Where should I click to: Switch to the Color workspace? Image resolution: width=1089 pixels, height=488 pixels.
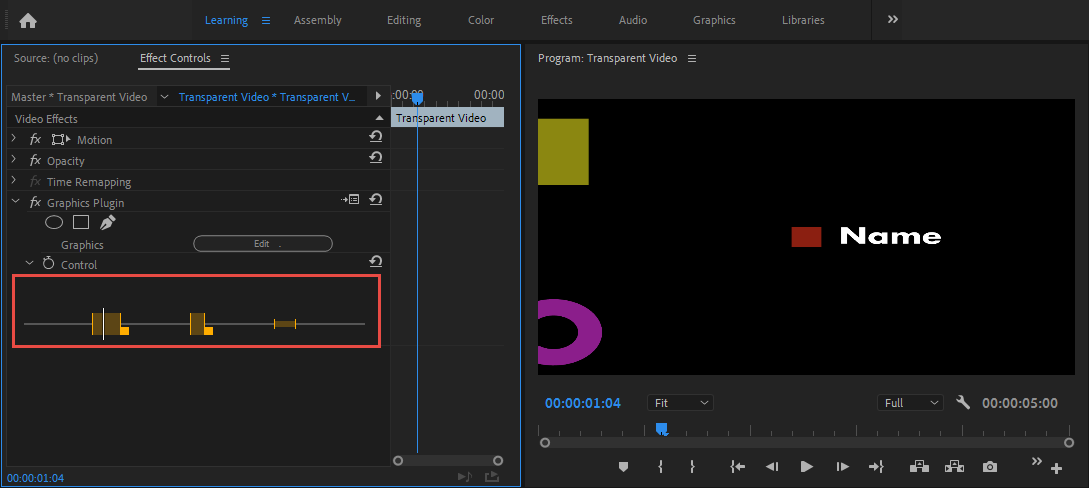pyautogui.click(x=481, y=20)
